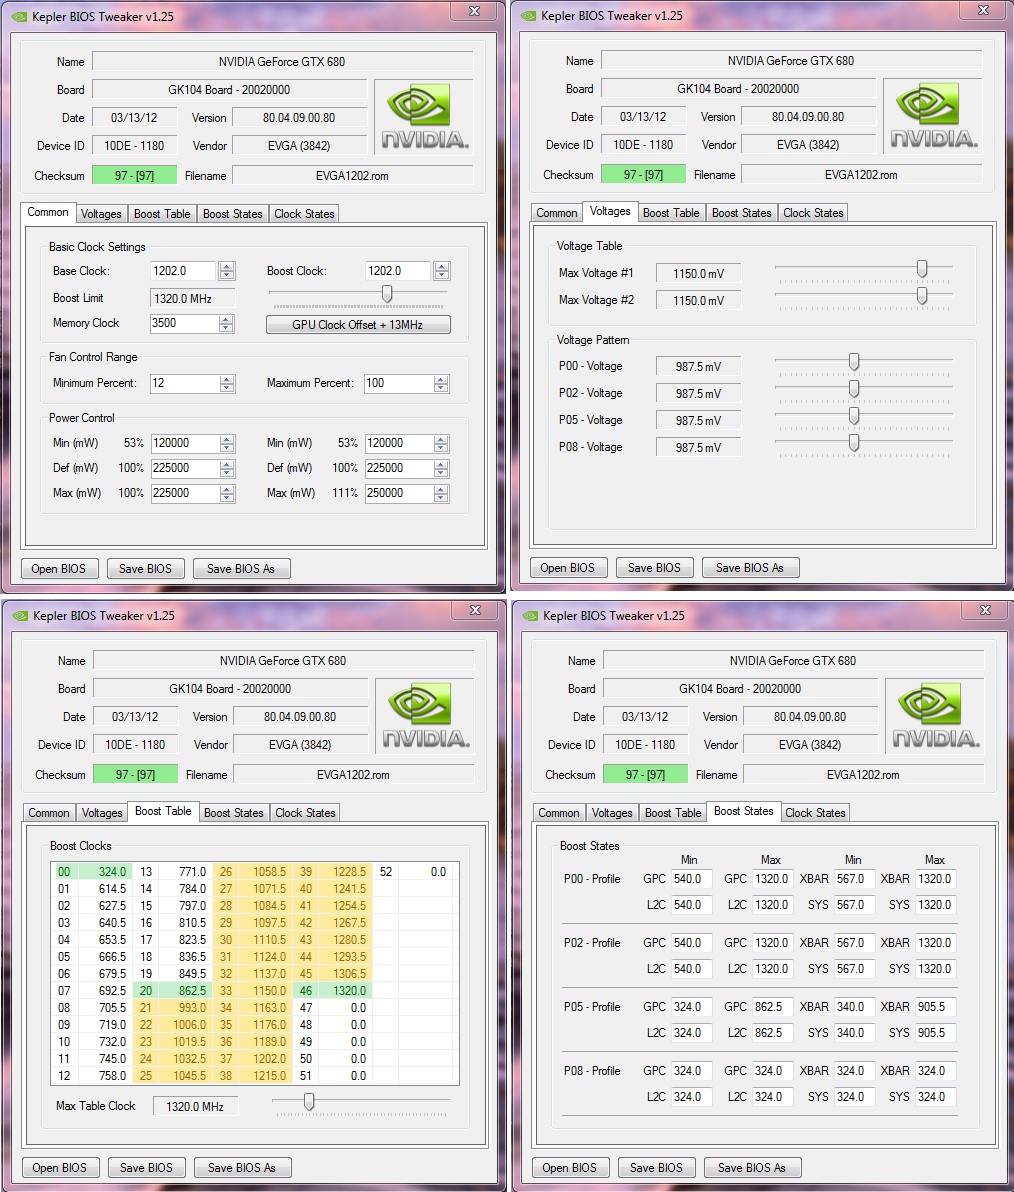Click the P08 Profile SYS Max 324.0 field
Image resolution: width=1014 pixels, height=1192 pixels.
[935, 1096]
